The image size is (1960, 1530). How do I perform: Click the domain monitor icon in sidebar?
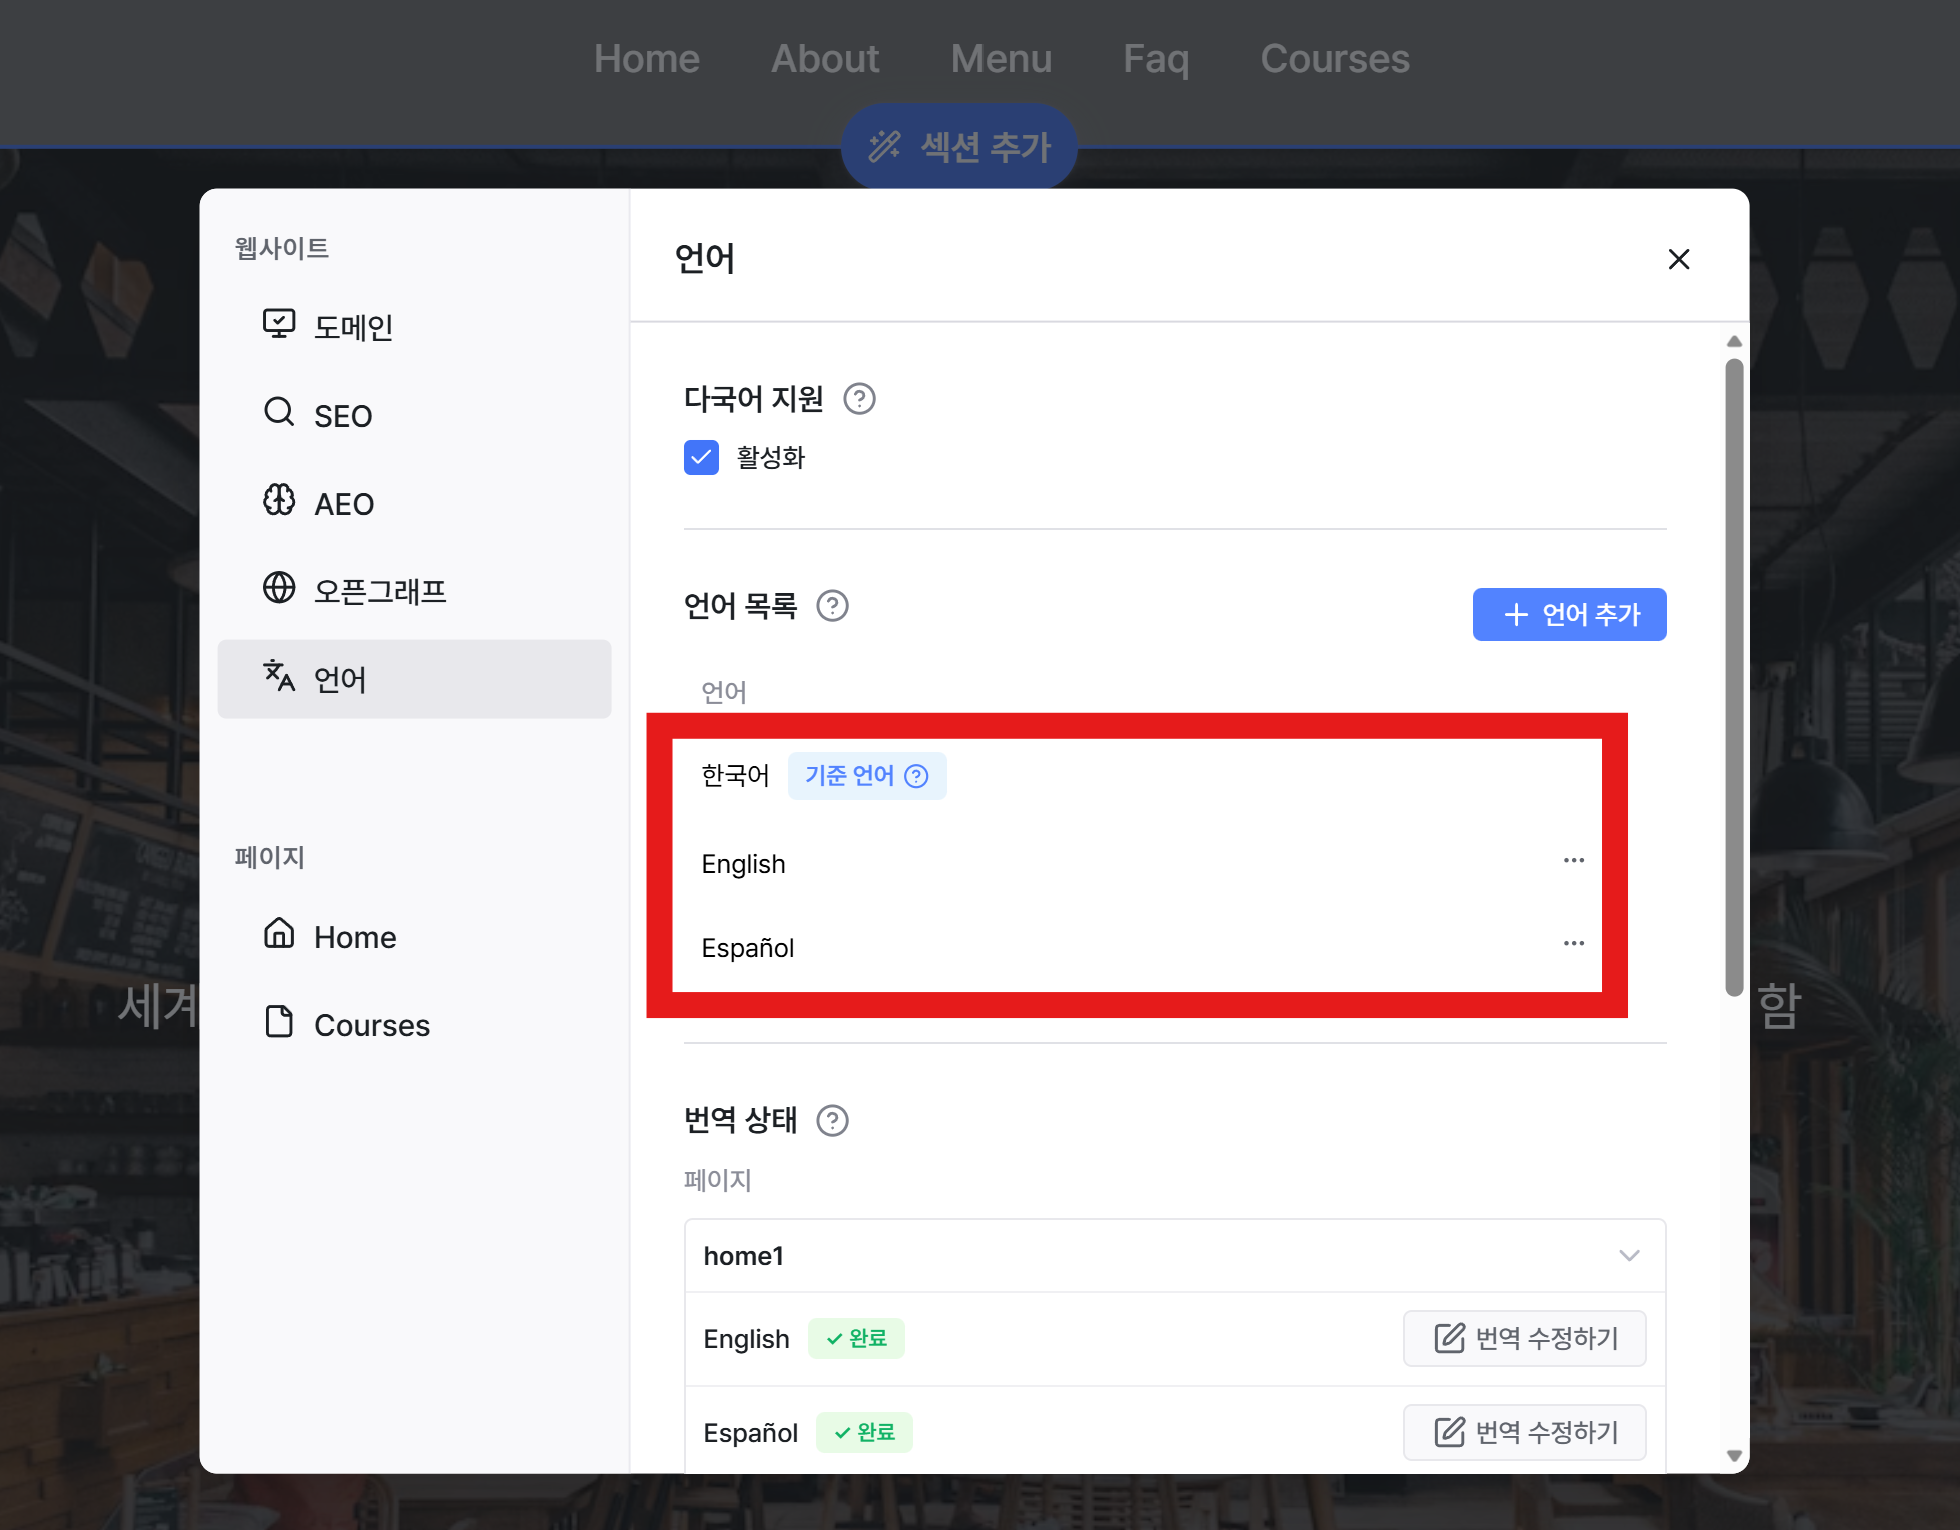279,324
